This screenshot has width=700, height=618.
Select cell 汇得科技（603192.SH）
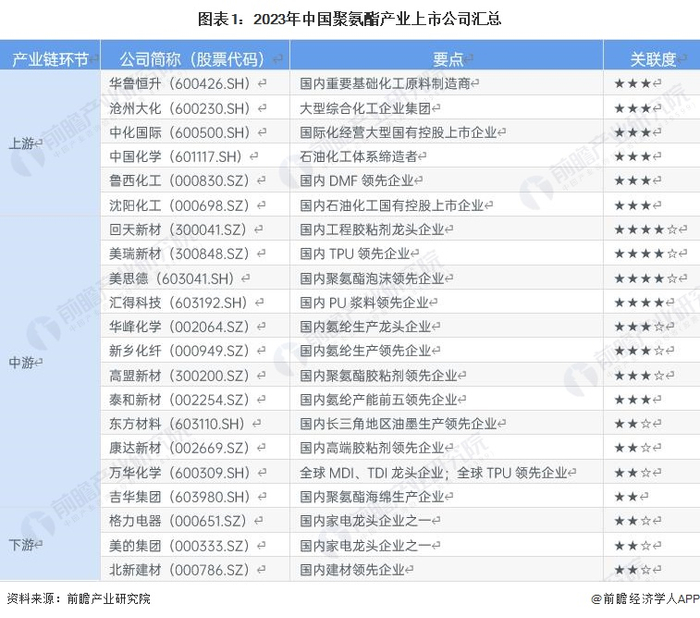click(x=195, y=302)
